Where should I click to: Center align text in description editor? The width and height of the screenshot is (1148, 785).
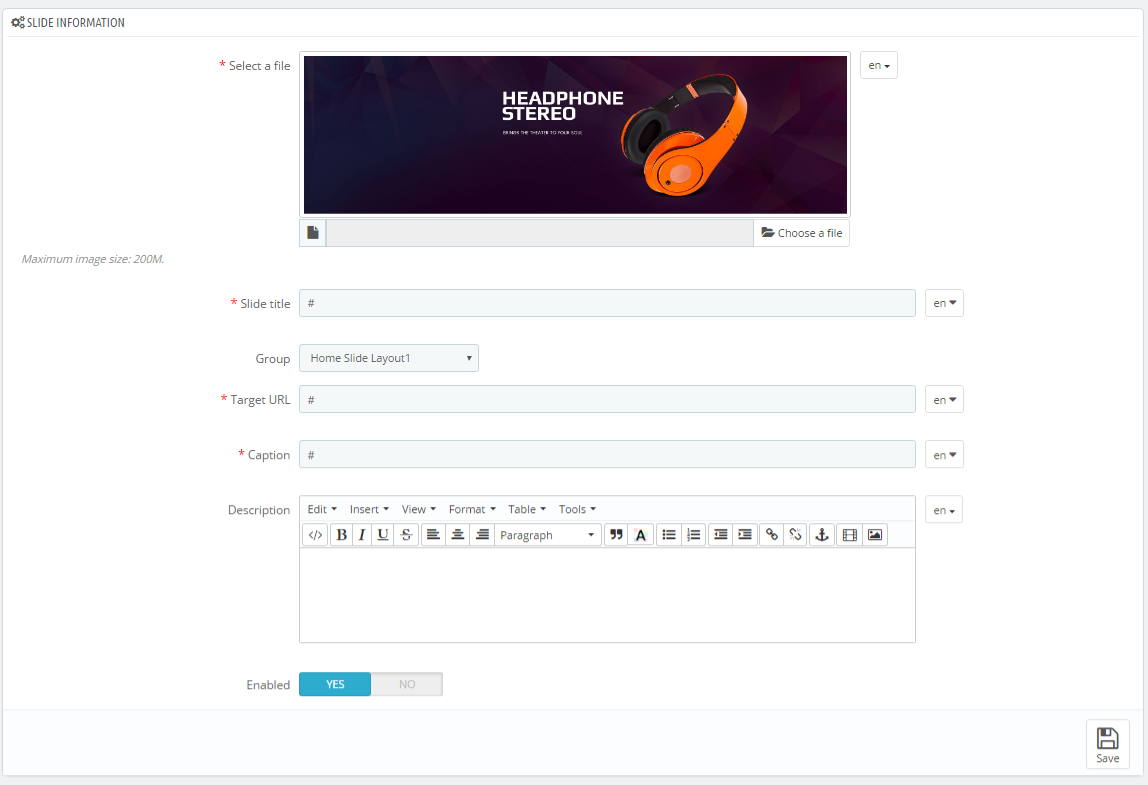(458, 535)
